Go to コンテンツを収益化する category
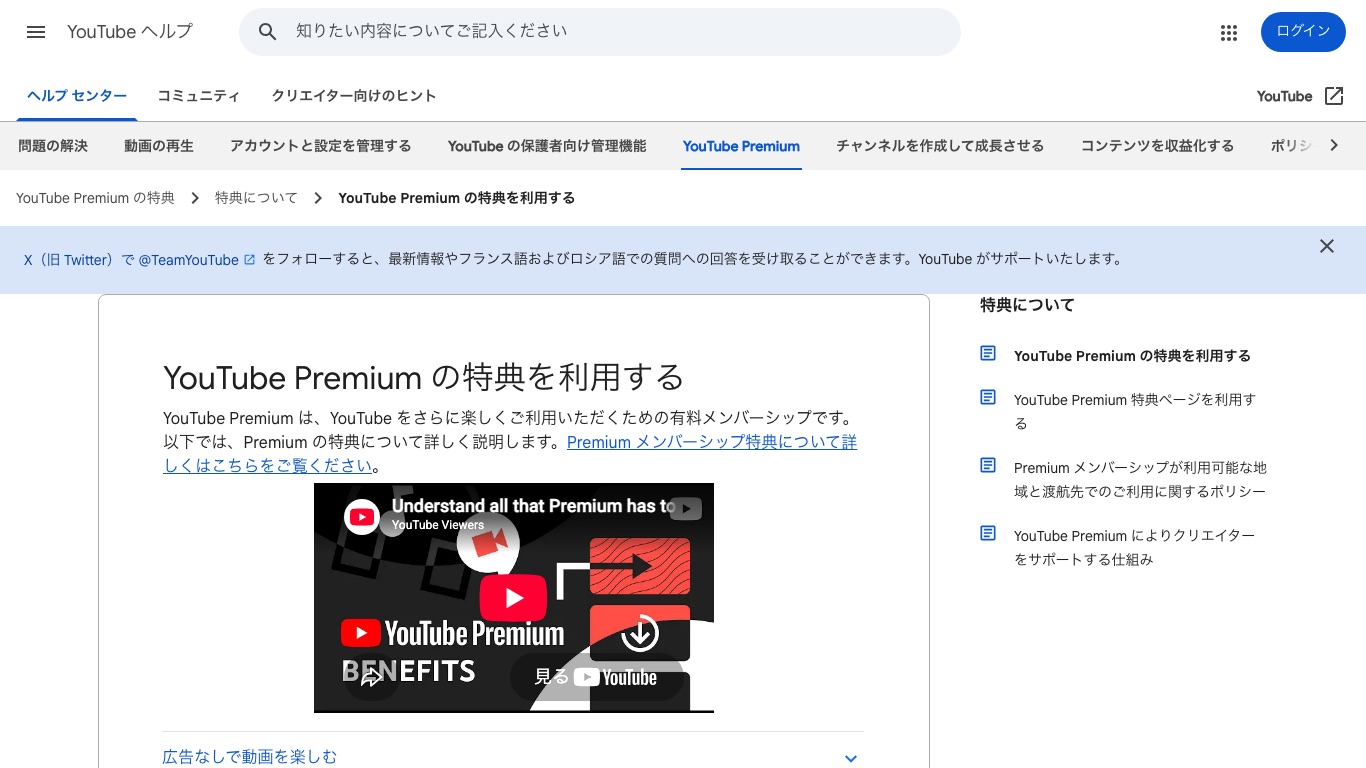Screen dimensions: 1366x768 [1157, 146]
